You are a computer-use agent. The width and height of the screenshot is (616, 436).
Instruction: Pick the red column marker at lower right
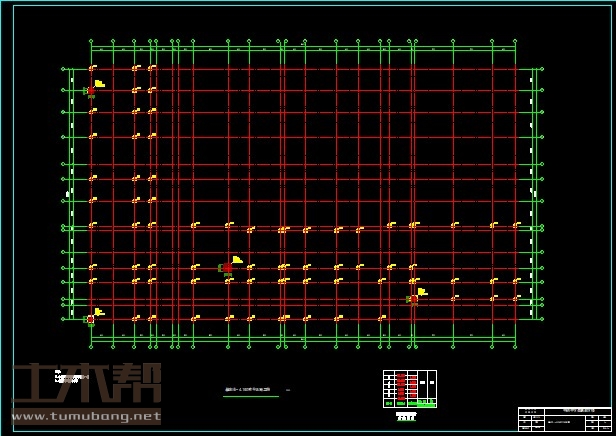click(x=413, y=299)
